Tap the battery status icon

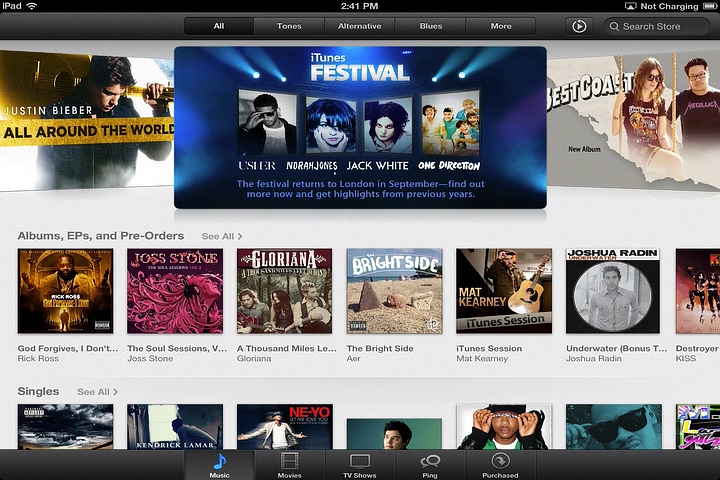[x=710, y=6]
